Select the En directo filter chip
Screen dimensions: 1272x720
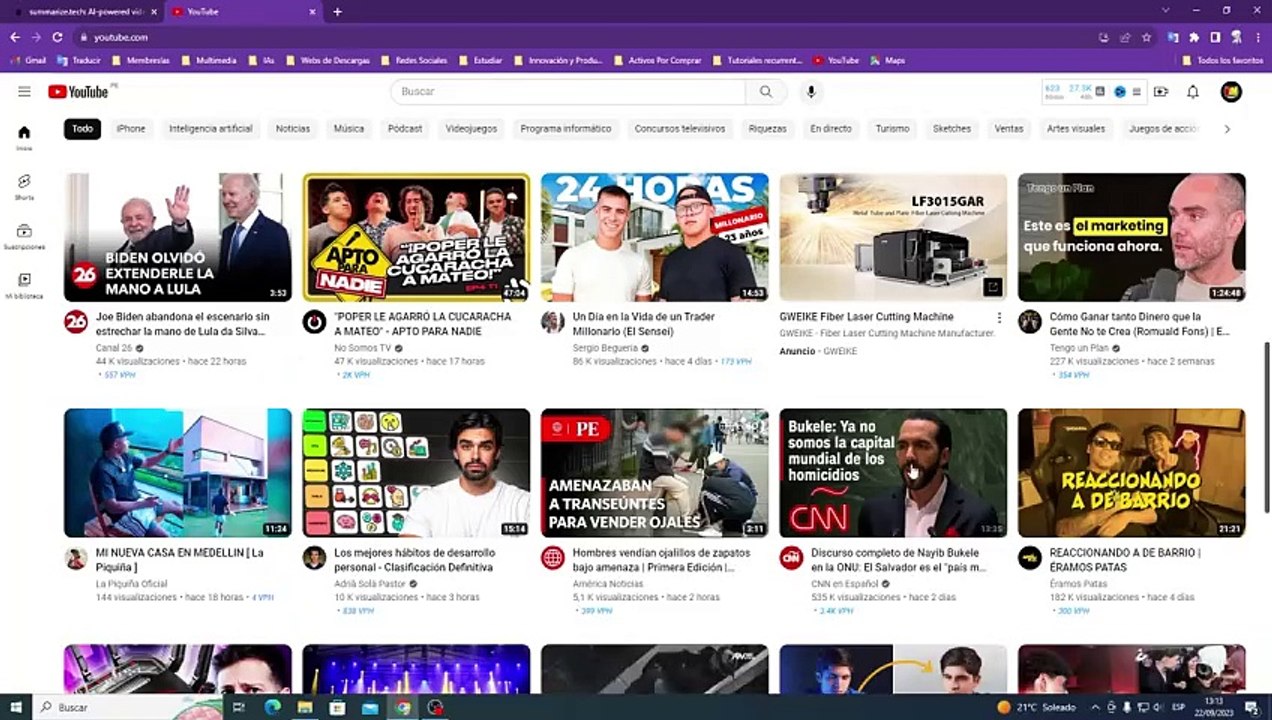(831, 129)
